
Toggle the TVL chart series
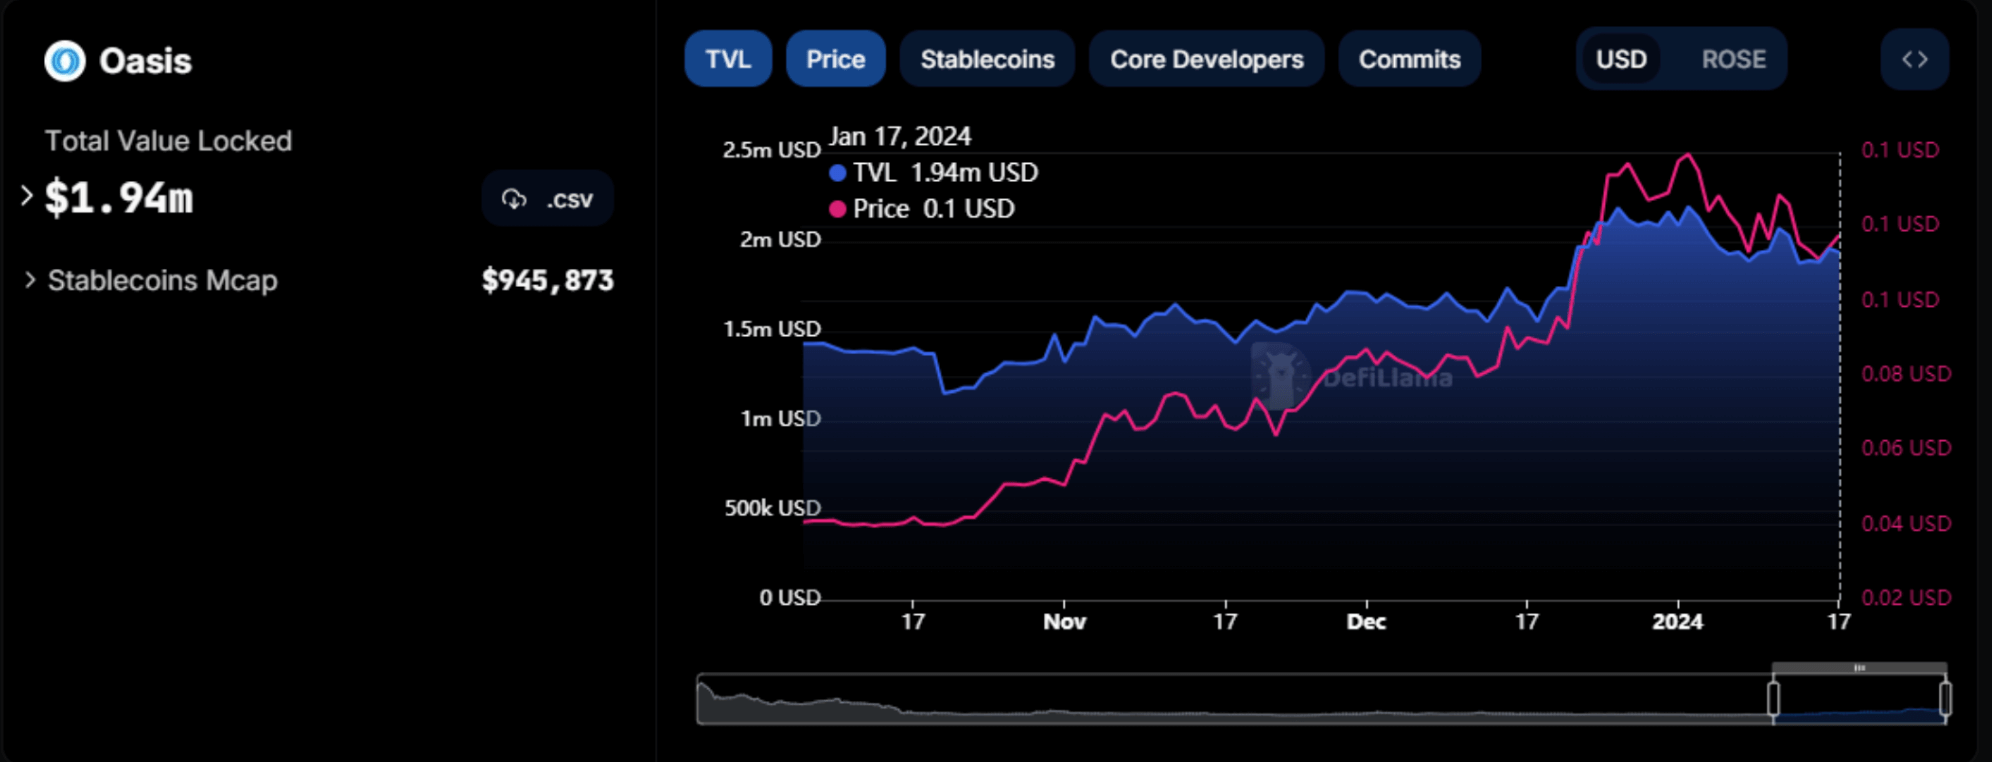tap(727, 59)
